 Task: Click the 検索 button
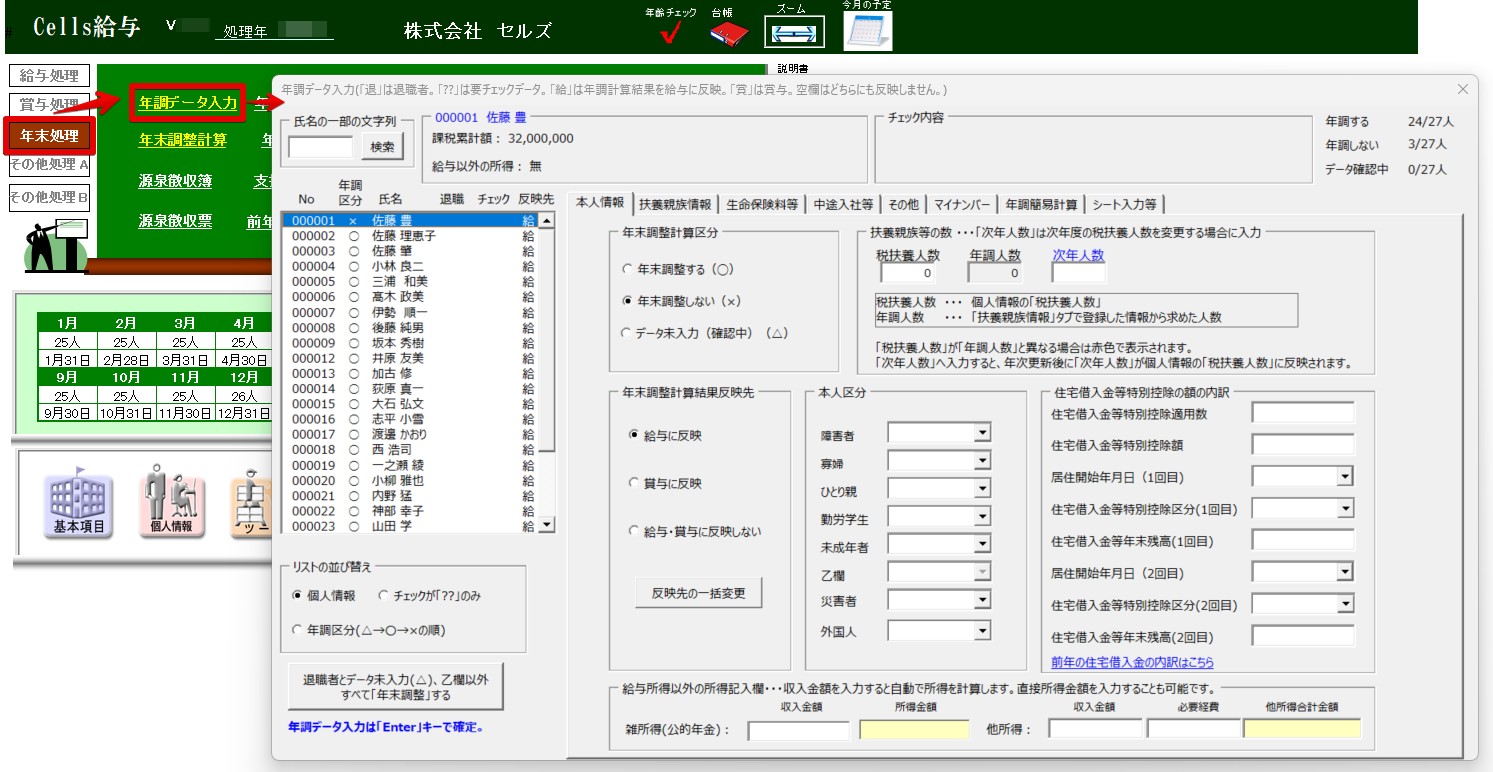[382, 147]
